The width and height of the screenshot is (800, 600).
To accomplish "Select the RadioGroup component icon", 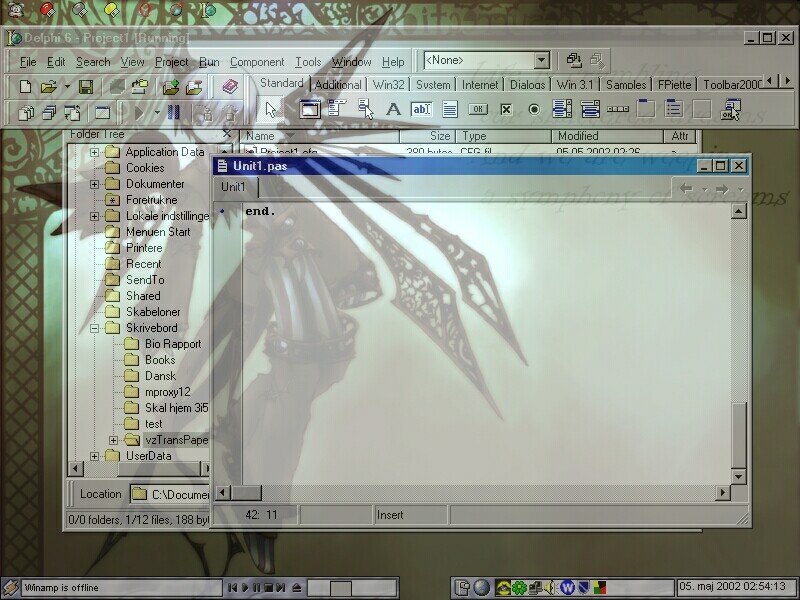I will [x=674, y=109].
